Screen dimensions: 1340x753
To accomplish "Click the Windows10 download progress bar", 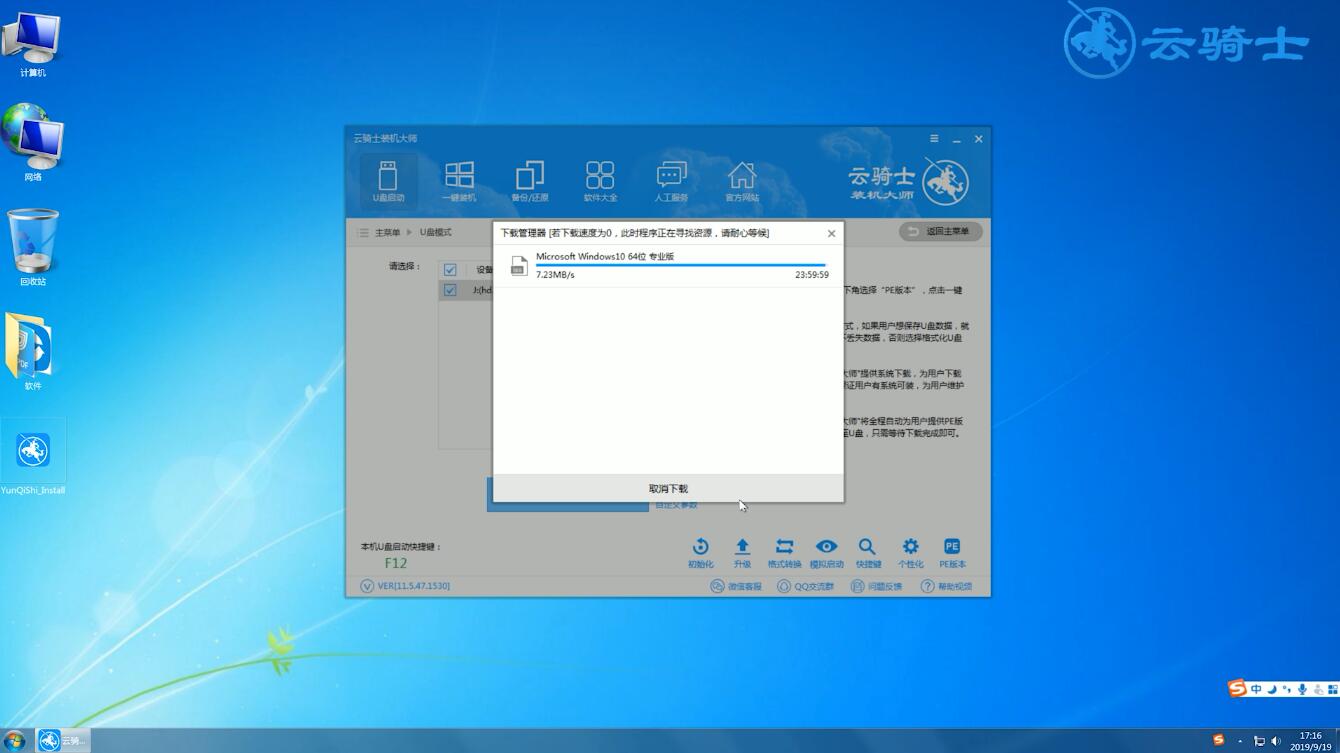I will 681,266.
